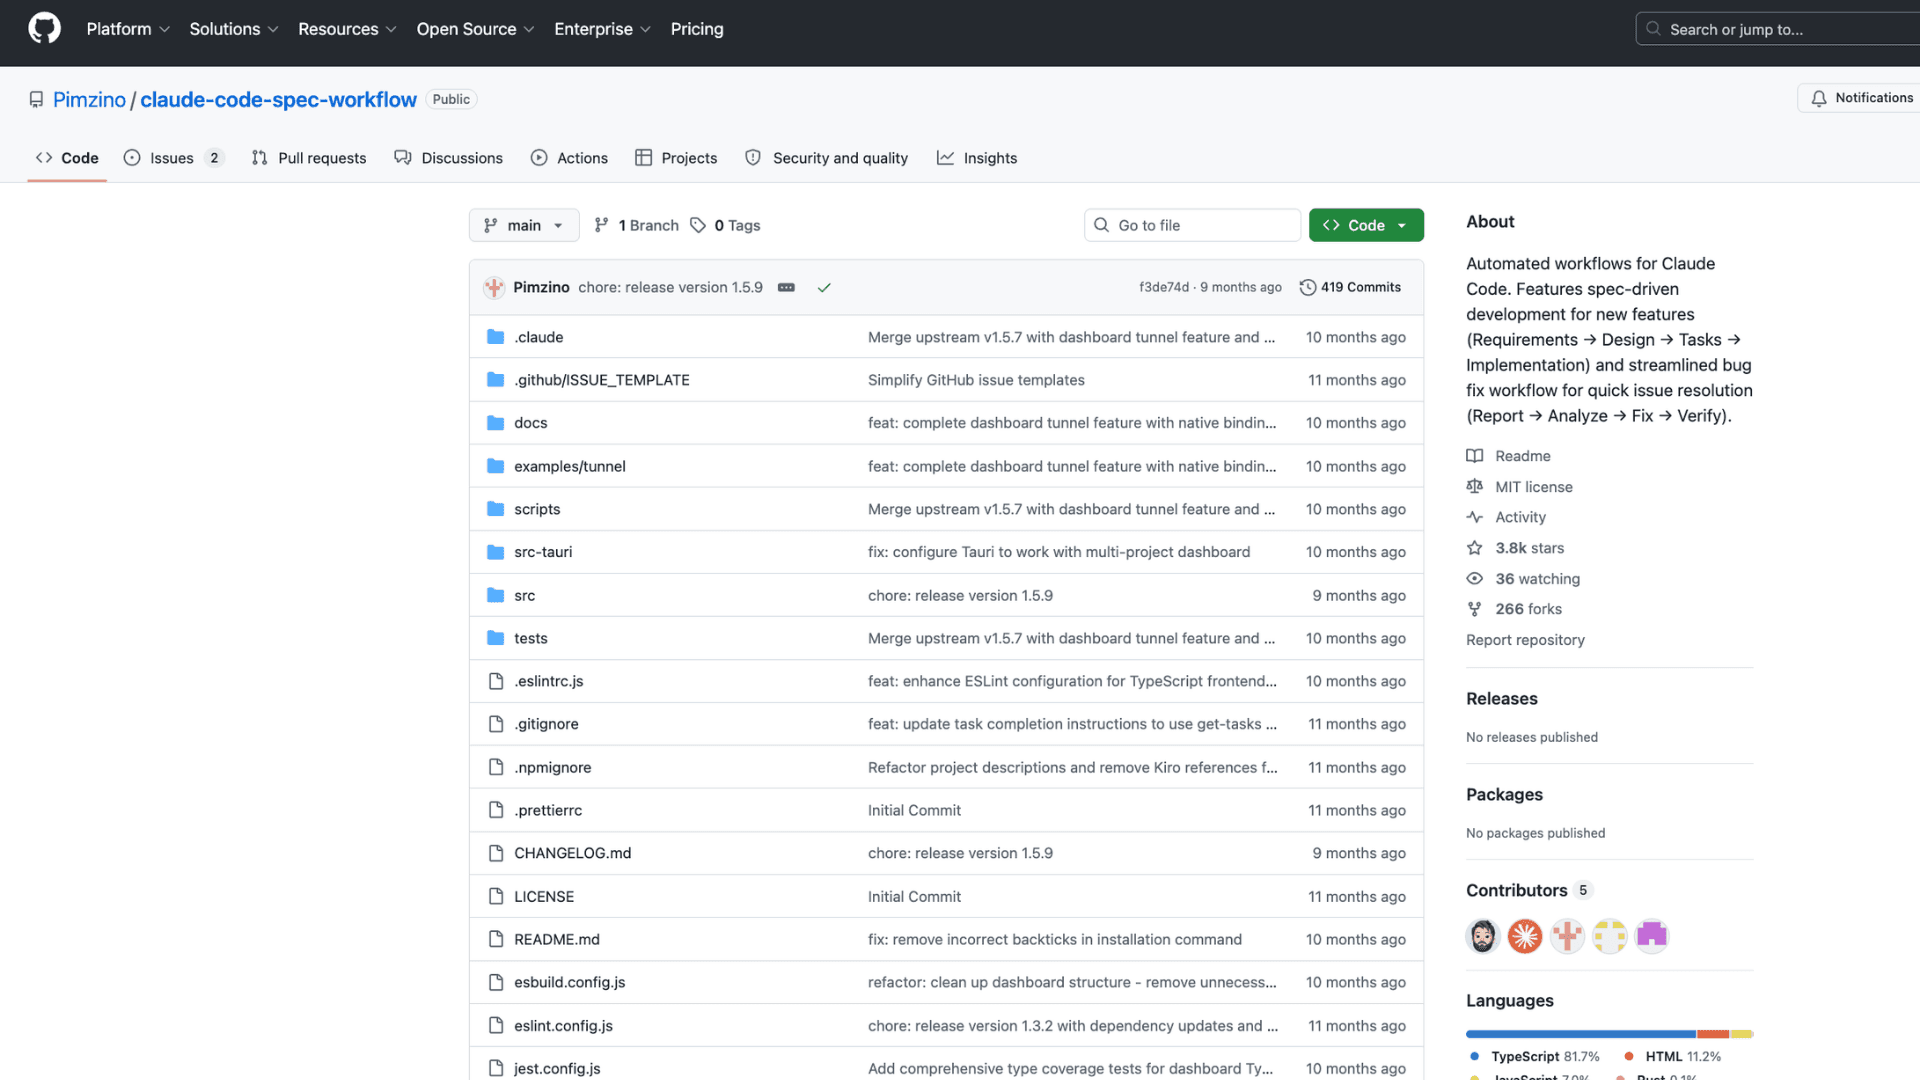
Task: Click the Readme book icon in About
Action: 1474,456
